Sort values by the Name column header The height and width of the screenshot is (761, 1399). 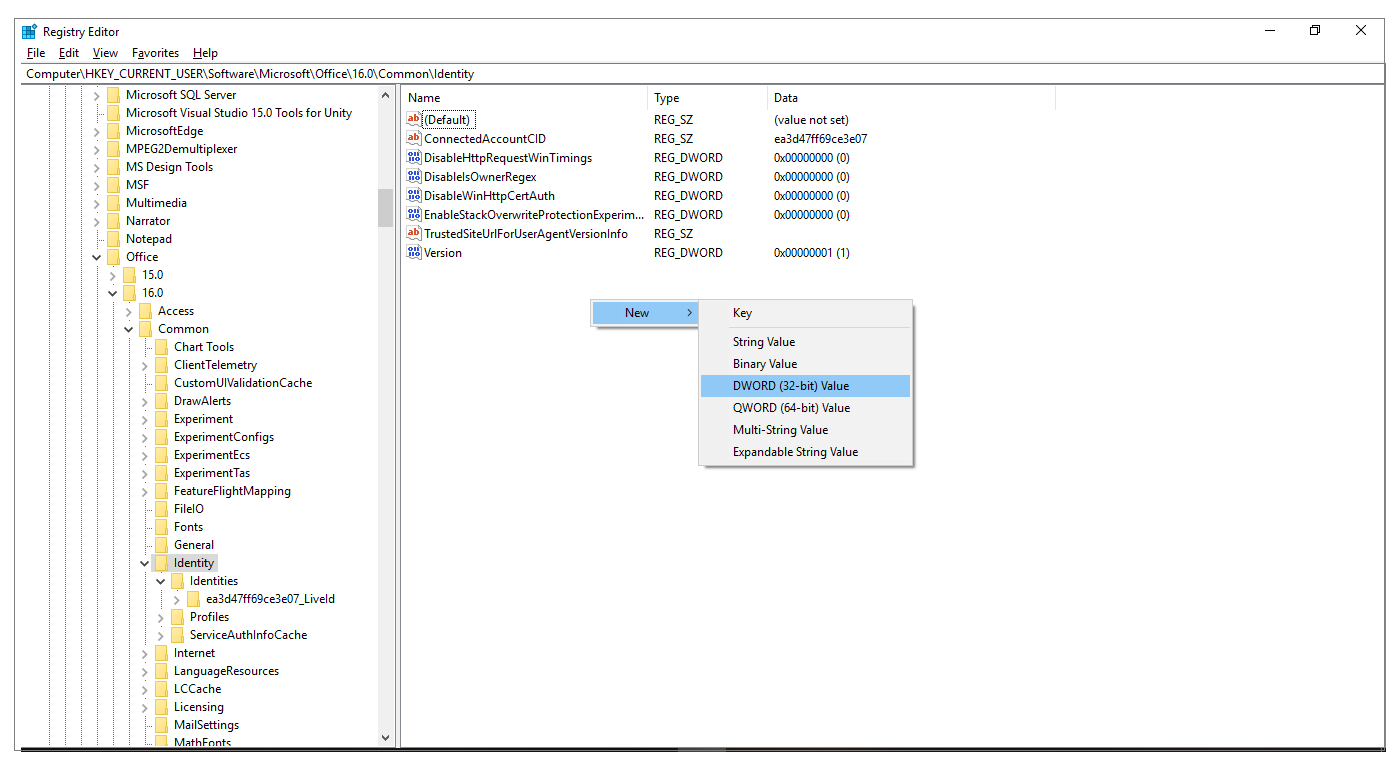tap(525, 98)
